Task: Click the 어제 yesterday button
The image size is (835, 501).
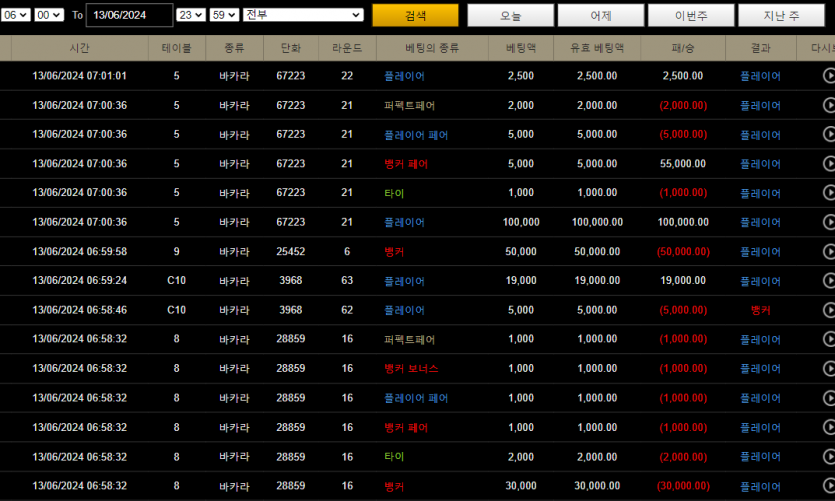Action: 601,15
